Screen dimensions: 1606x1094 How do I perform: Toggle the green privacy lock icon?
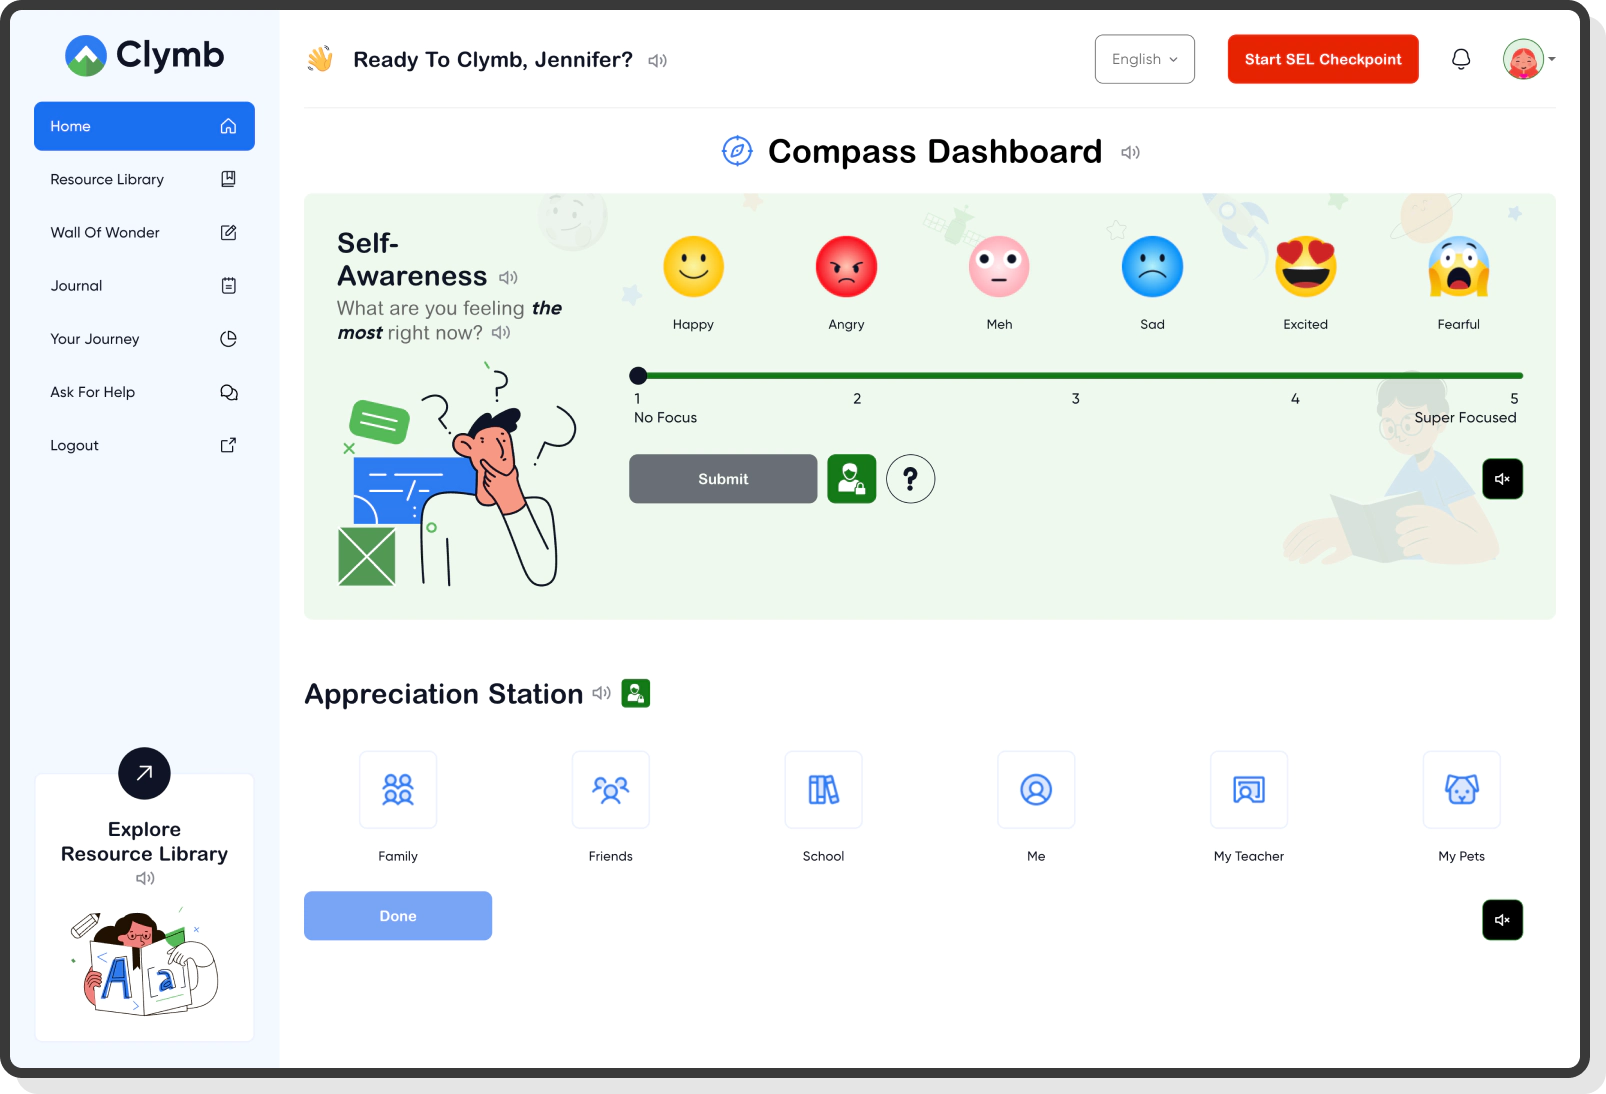pyautogui.click(x=851, y=479)
